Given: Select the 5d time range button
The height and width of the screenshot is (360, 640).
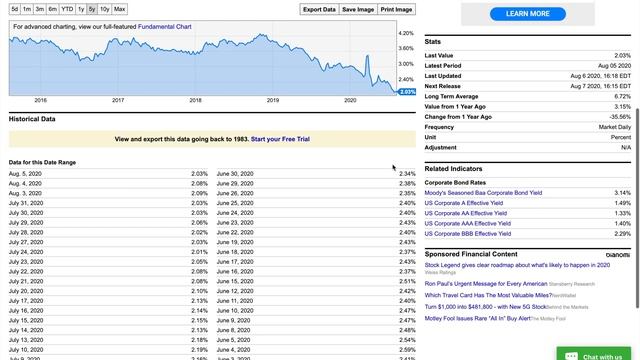Looking at the screenshot, I should pyautogui.click(x=15, y=9).
